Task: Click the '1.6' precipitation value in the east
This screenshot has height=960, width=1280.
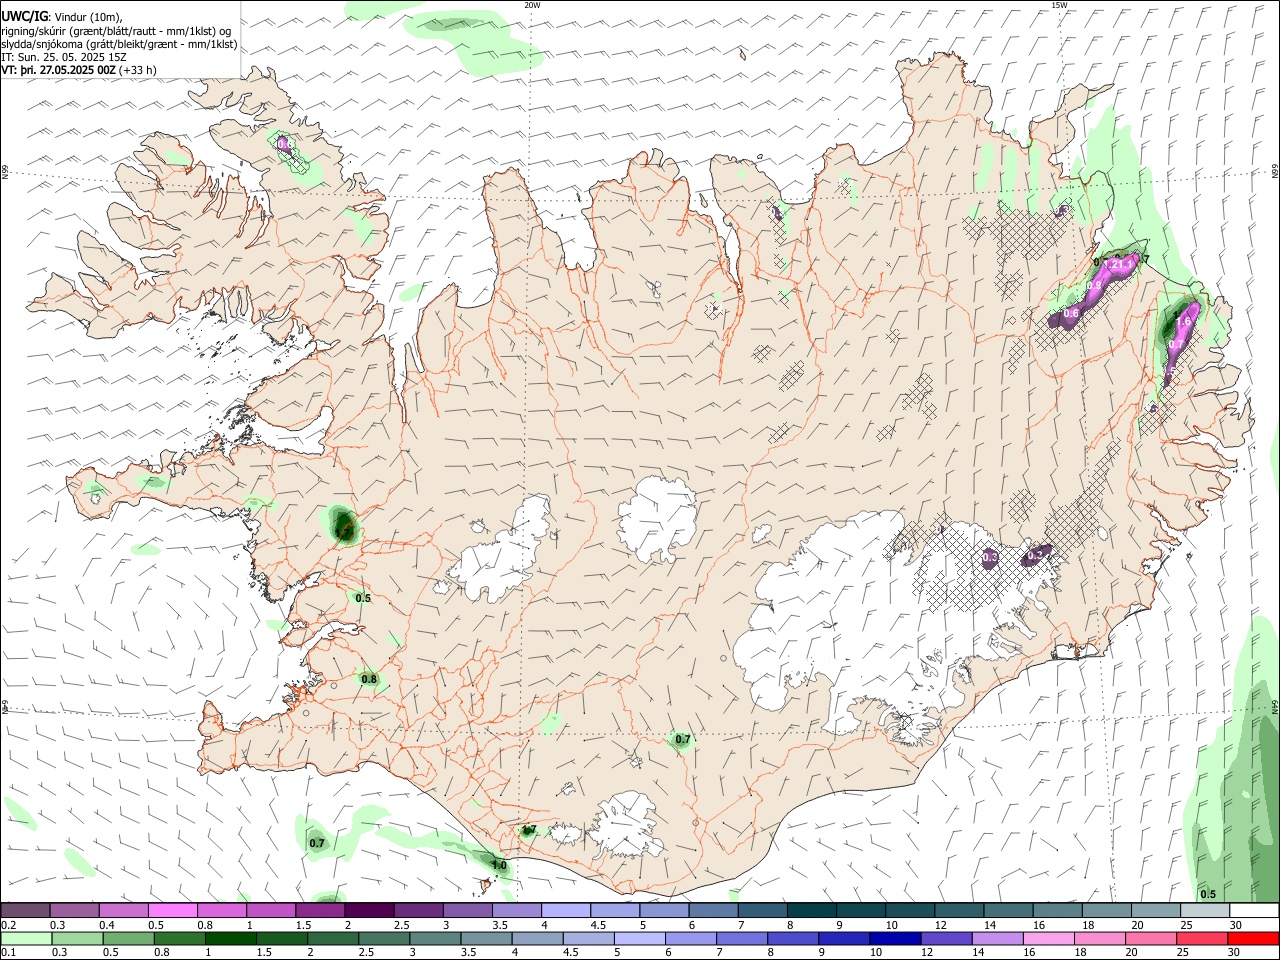Action: (x=1184, y=322)
